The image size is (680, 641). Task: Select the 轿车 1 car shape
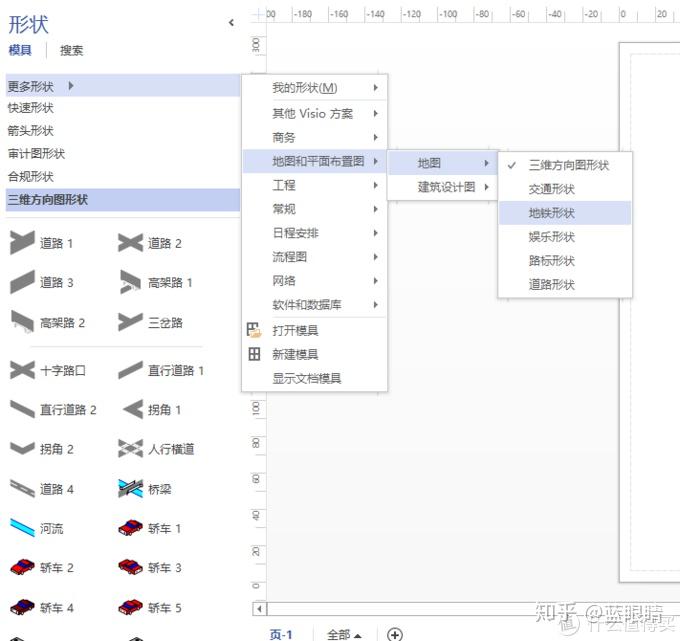[x=150, y=528]
